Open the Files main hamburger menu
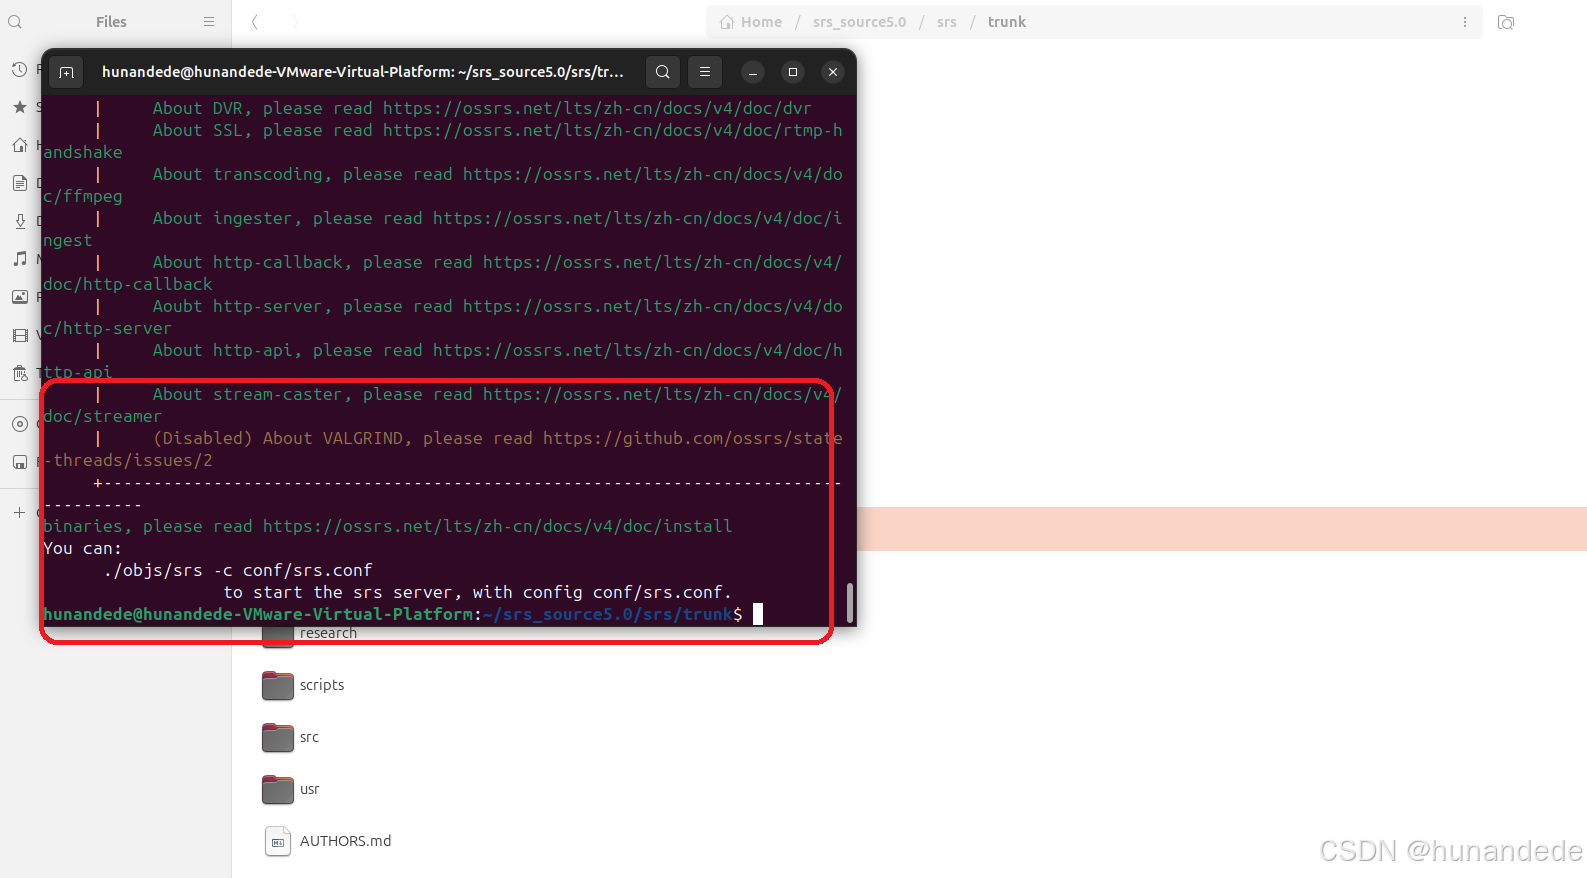This screenshot has height=878, width=1587. pos(208,22)
